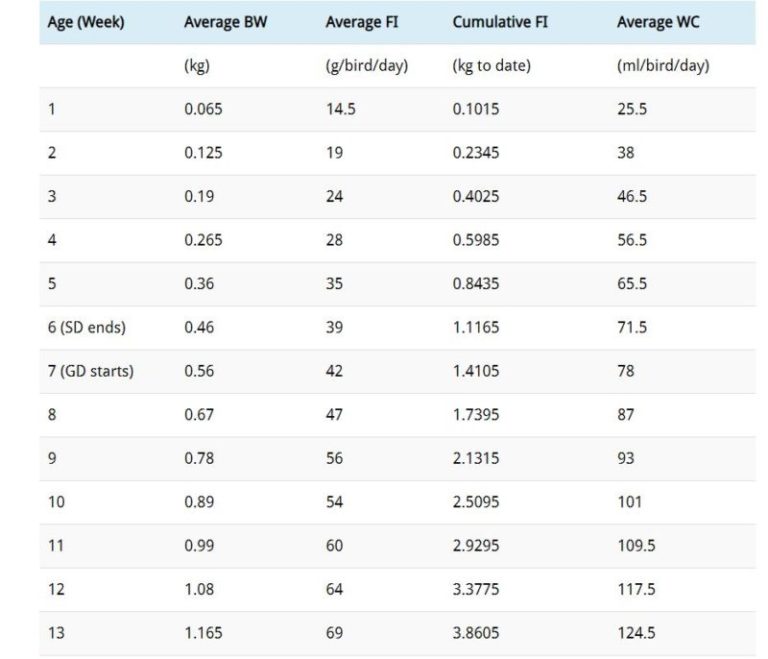768x659 pixels.
Task: Click the Average BW column header
Action: tap(218, 22)
